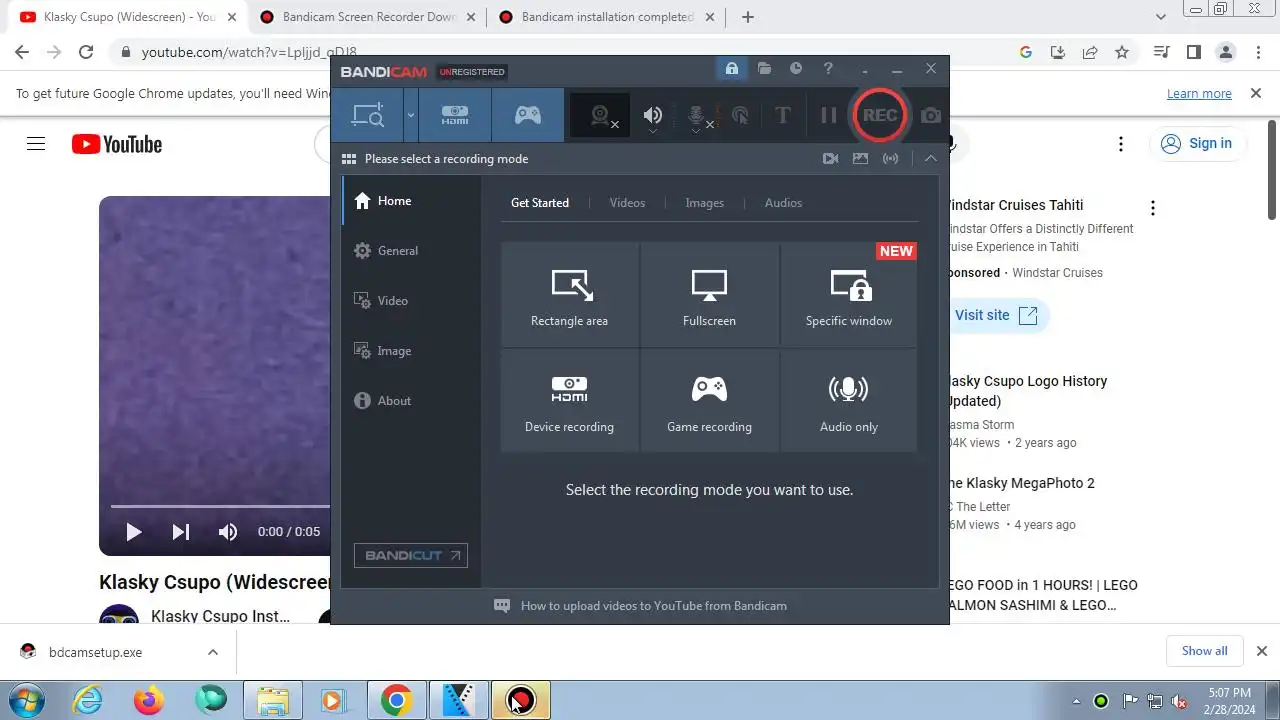Image resolution: width=1280 pixels, height=720 pixels.
Task: Click the YouTube Sign in button
Action: coord(1197,144)
